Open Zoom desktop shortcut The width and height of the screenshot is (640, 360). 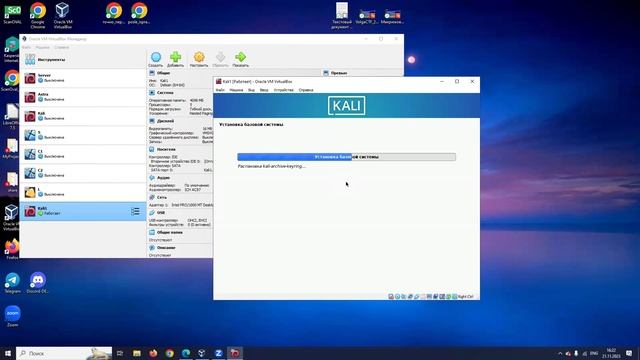(x=13, y=316)
